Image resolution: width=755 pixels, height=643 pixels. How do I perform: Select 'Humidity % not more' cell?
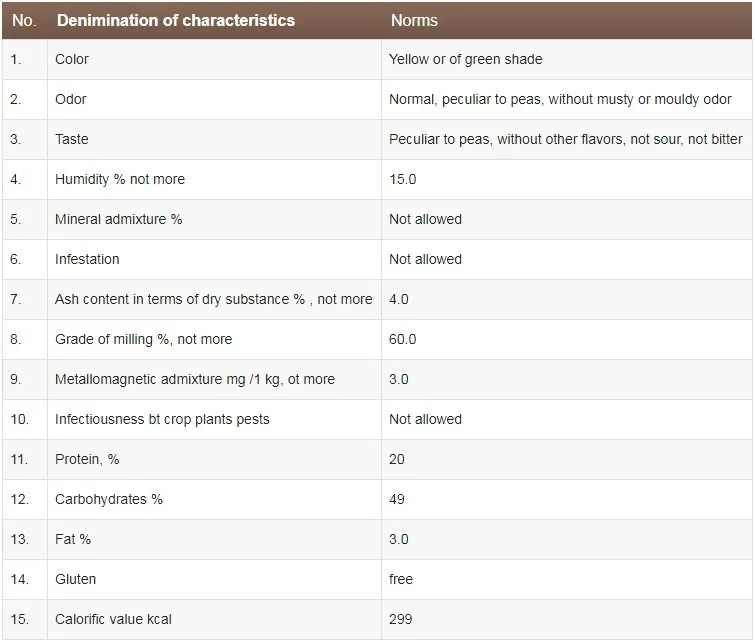(x=120, y=179)
